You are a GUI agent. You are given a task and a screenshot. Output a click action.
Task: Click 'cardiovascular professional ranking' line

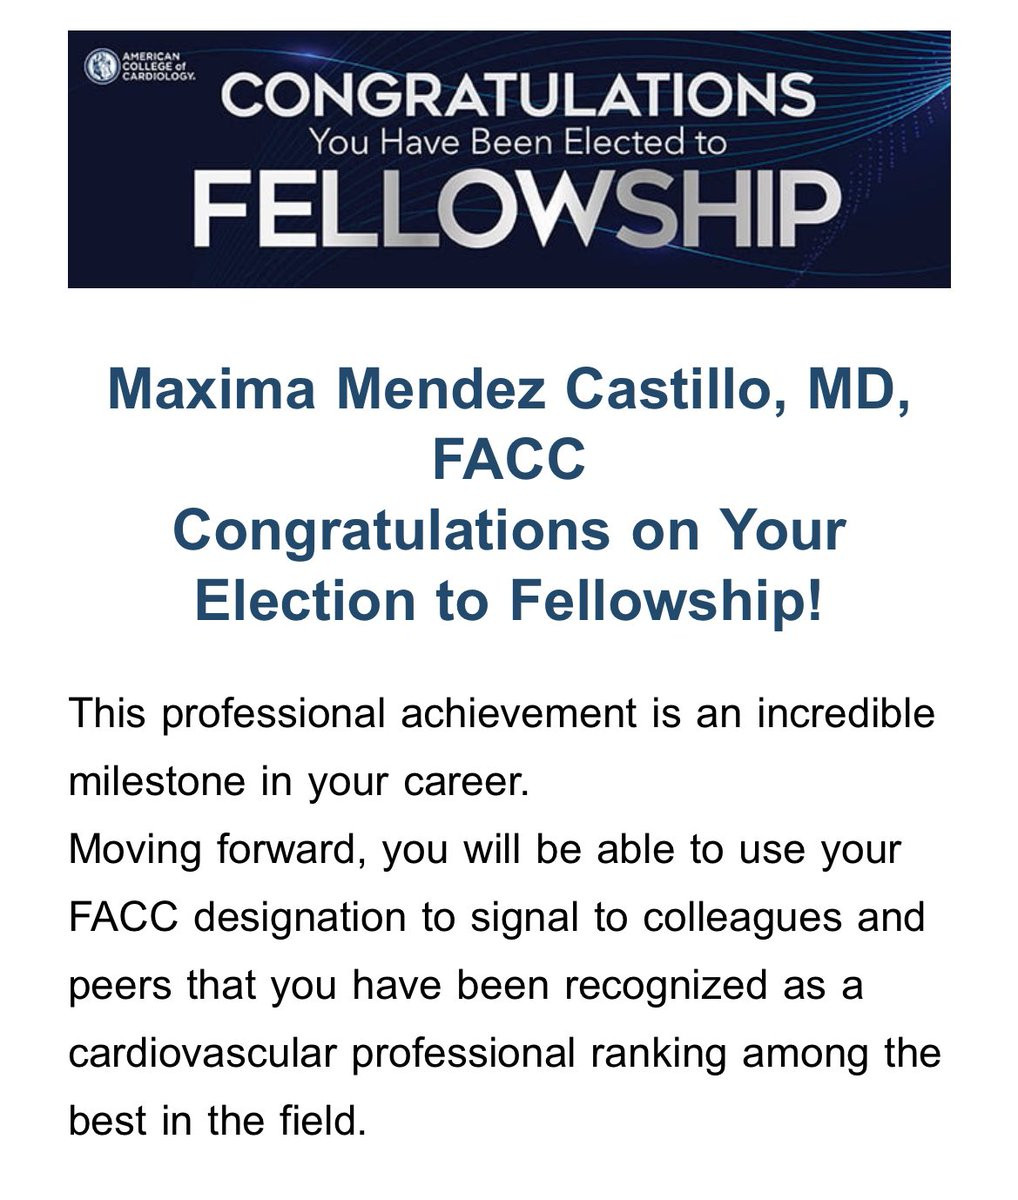coord(505,1054)
